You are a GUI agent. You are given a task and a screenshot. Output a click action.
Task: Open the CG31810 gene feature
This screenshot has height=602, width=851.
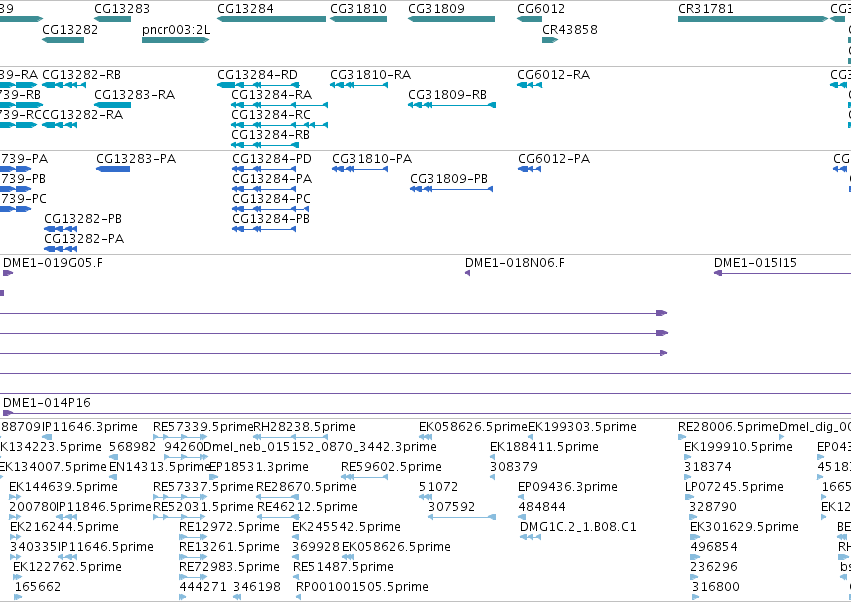click(x=358, y=19)
